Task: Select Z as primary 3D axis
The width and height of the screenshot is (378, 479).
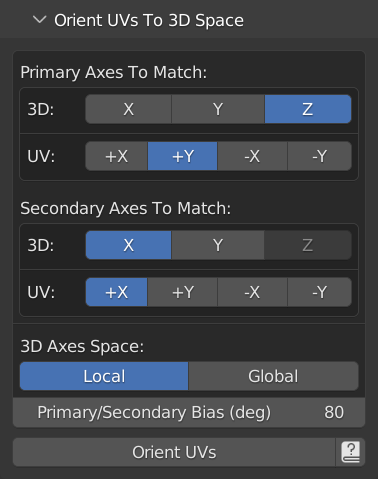Action: pos(308,109)
